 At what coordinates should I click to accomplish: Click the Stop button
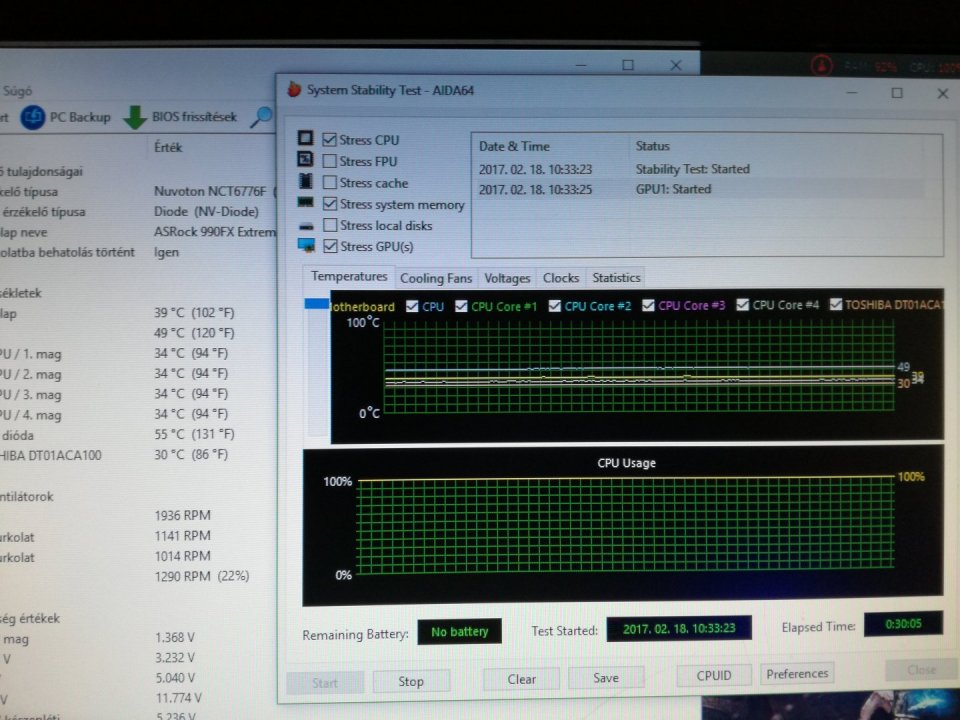click(411, 681)
